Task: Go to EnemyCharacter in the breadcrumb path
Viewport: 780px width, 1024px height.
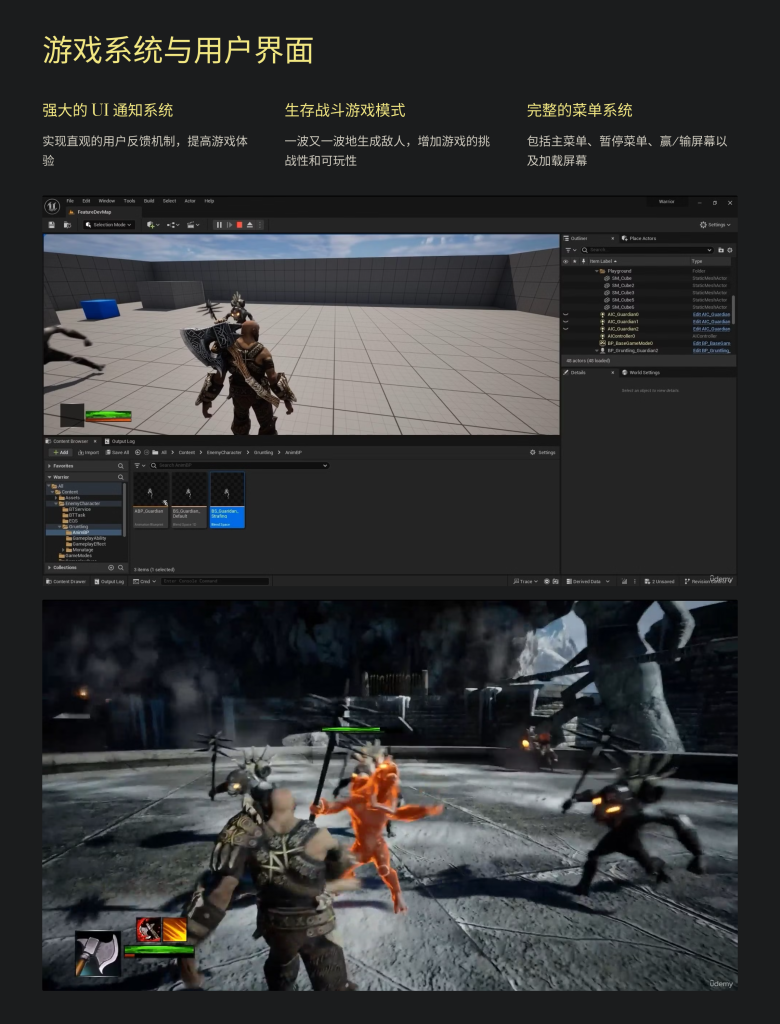Action: click(x=224, y=453)
